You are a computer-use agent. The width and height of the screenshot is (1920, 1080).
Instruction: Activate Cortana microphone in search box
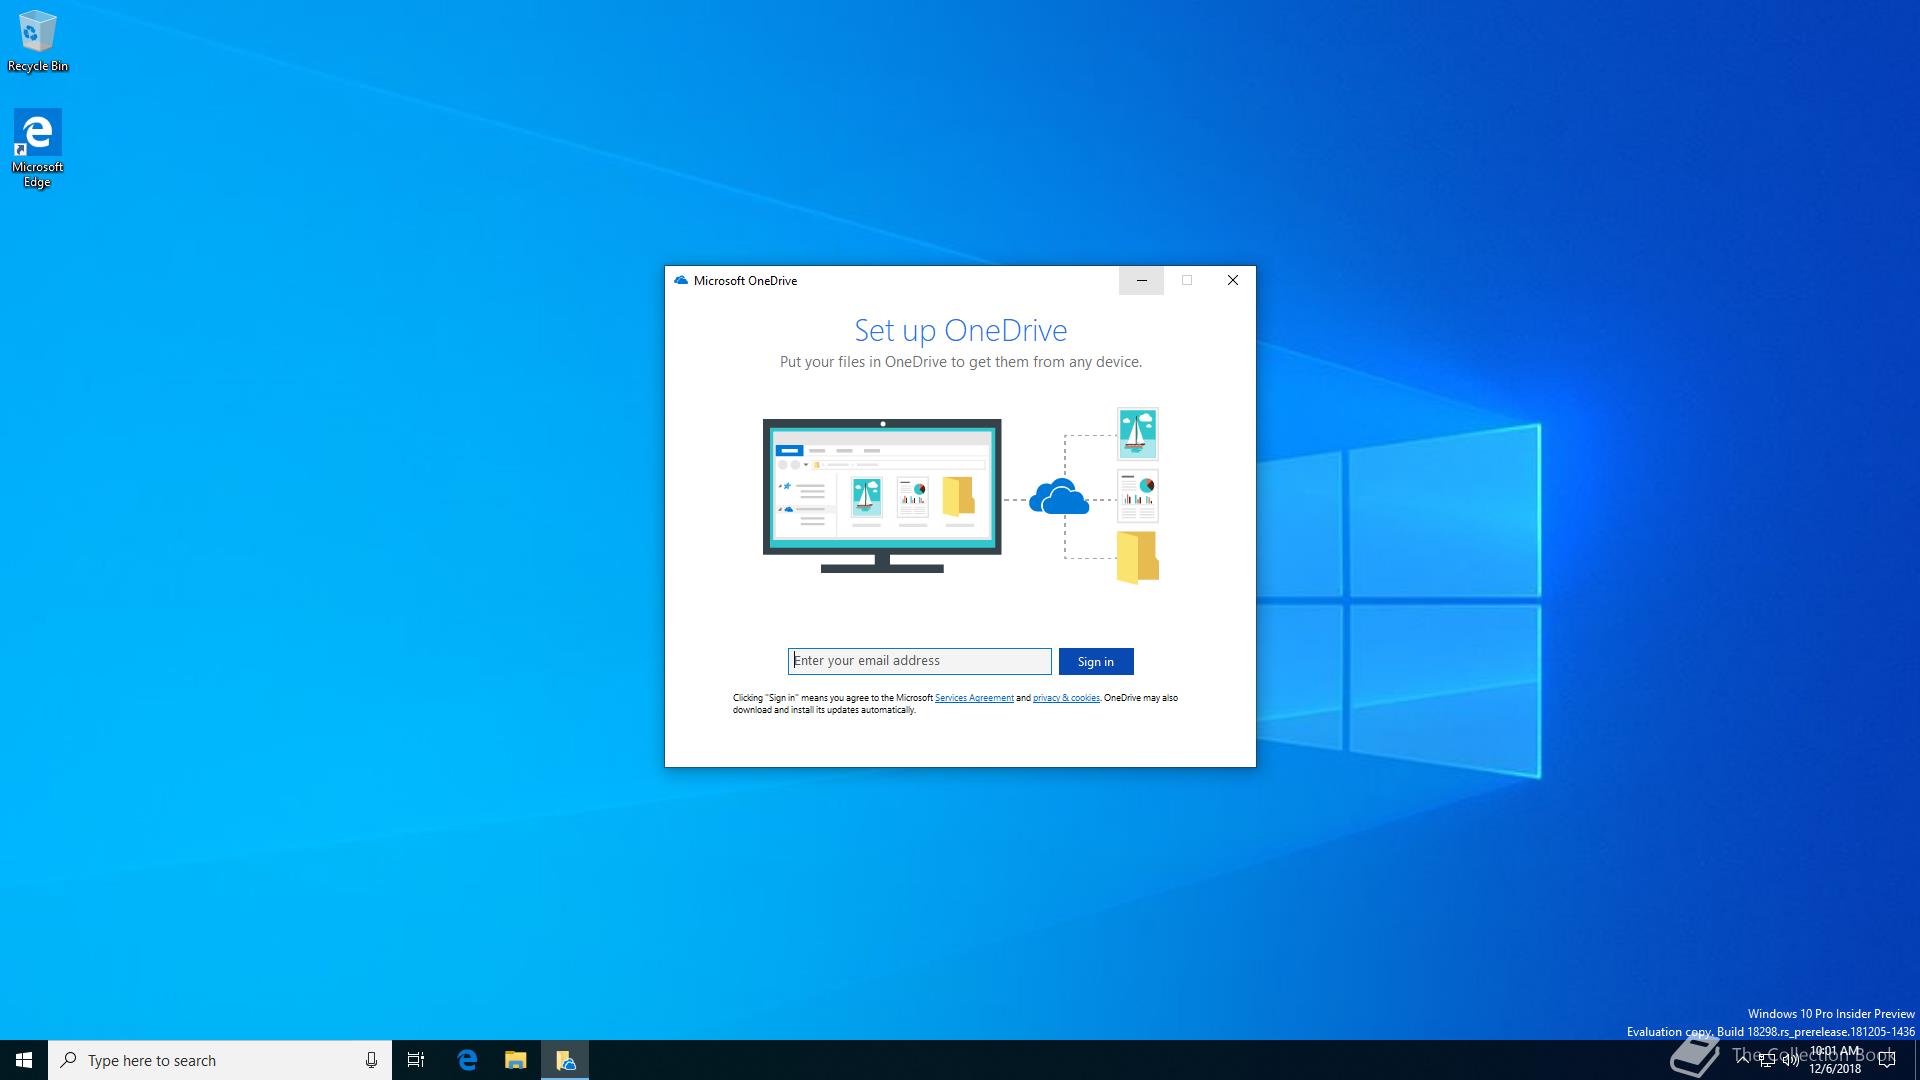coord(371,1060)
